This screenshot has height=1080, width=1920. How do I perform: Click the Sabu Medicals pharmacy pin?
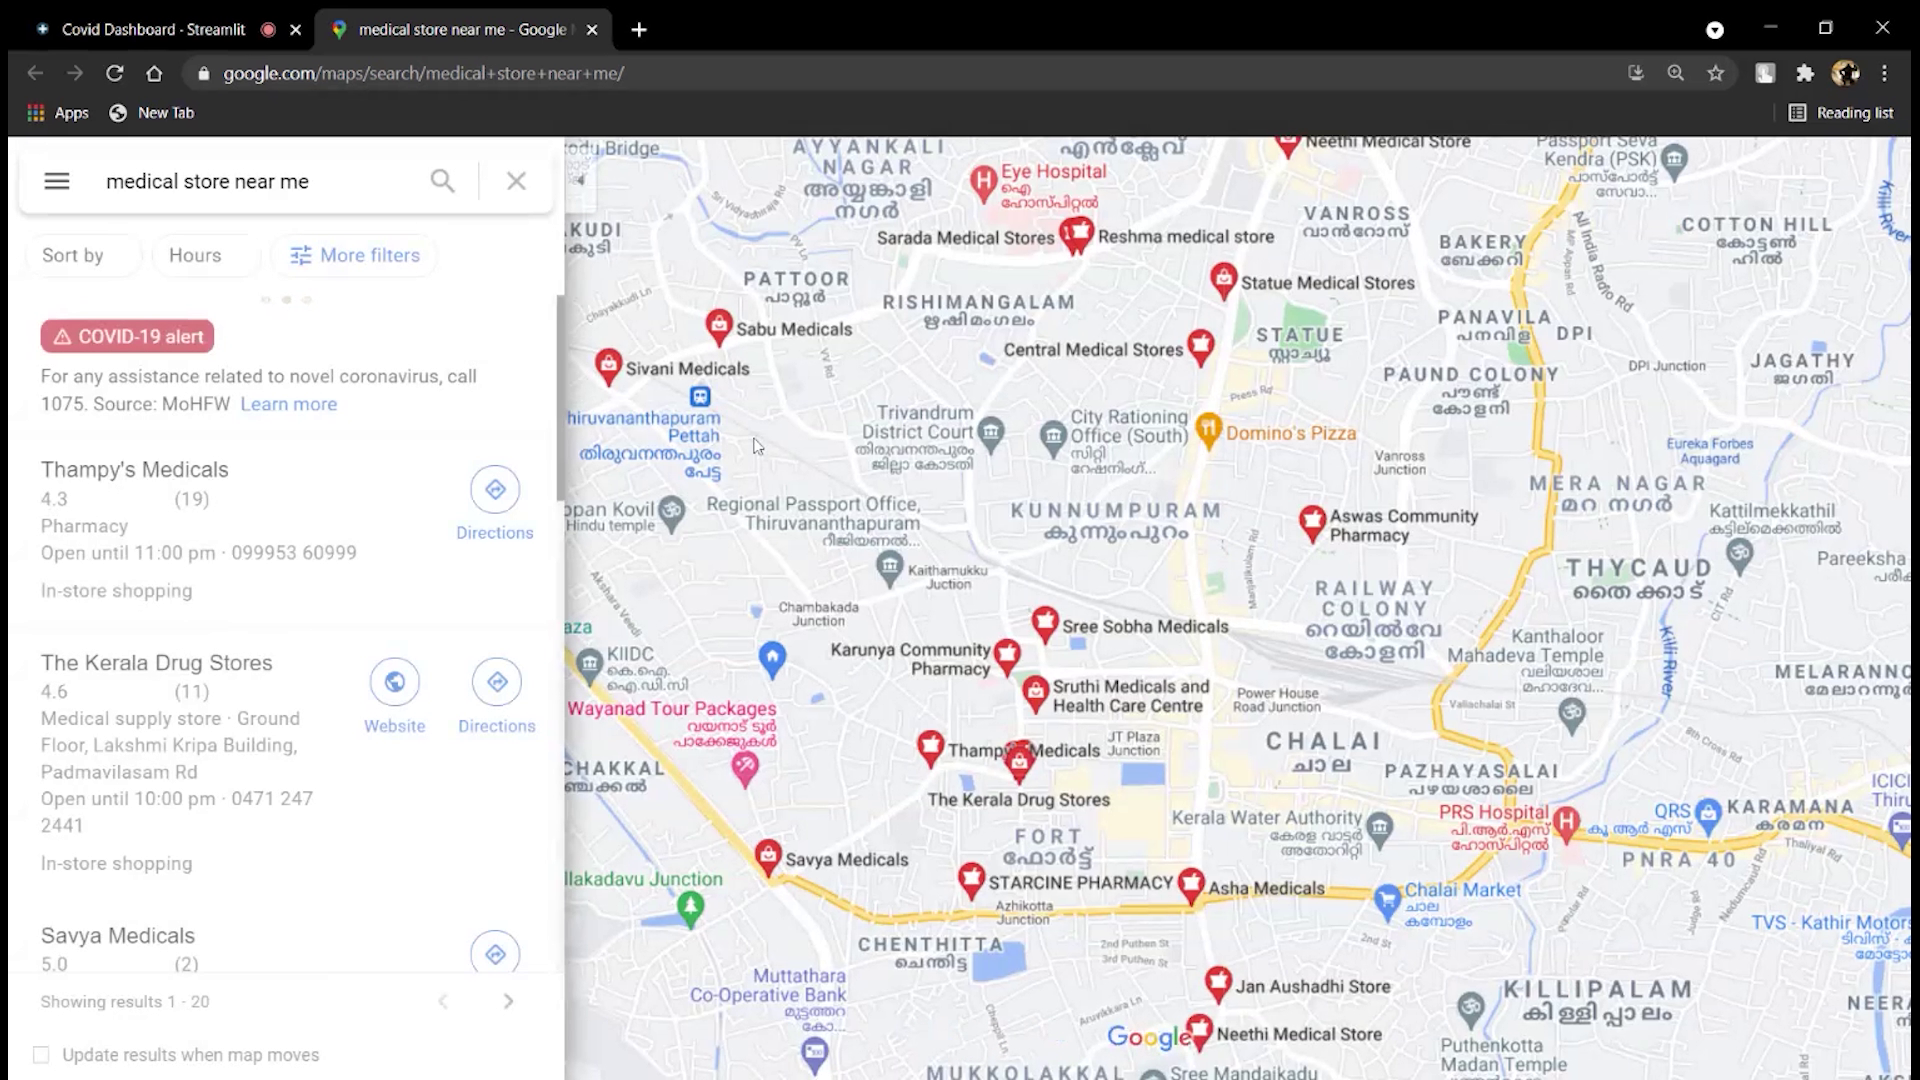pyautogui.click(x=718, y=325)
